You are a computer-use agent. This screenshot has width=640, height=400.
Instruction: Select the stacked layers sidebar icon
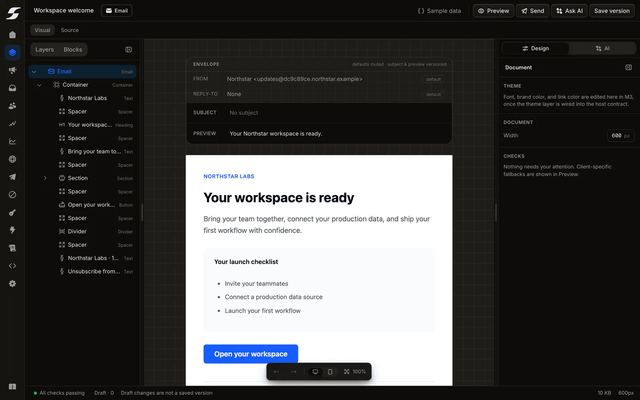[x=13, y=52]
